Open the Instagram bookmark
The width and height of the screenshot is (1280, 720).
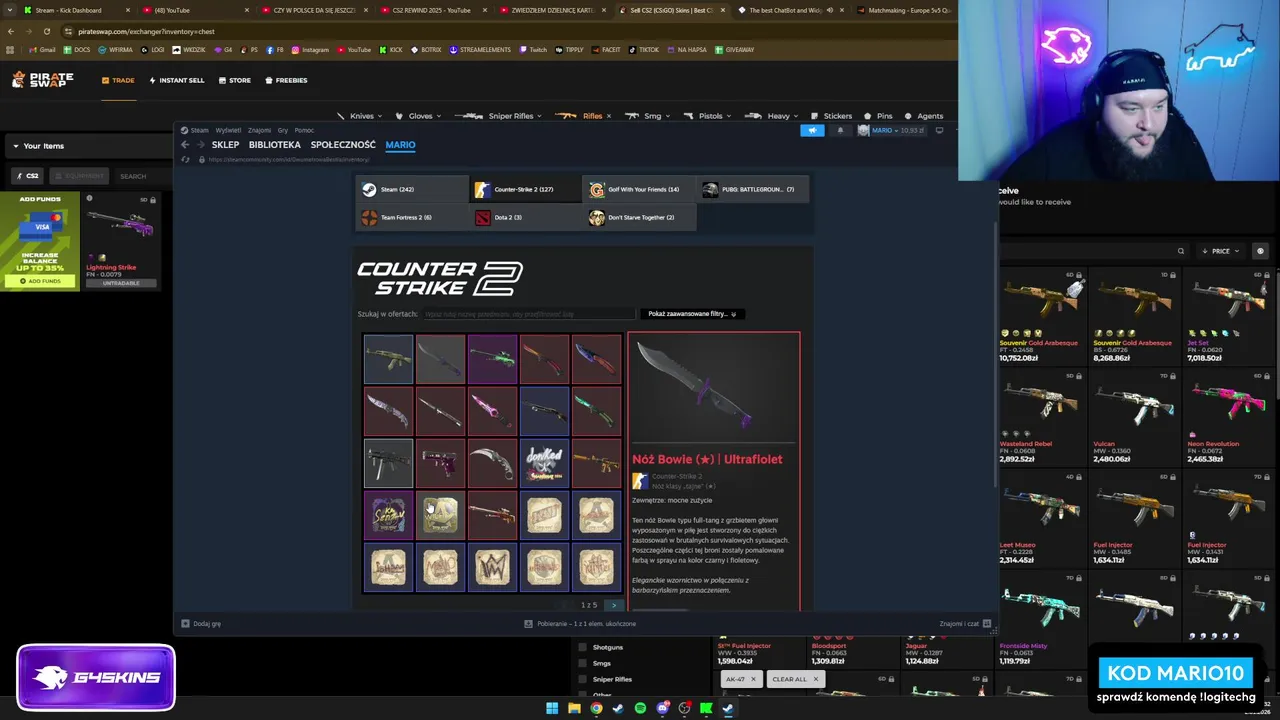310,49
